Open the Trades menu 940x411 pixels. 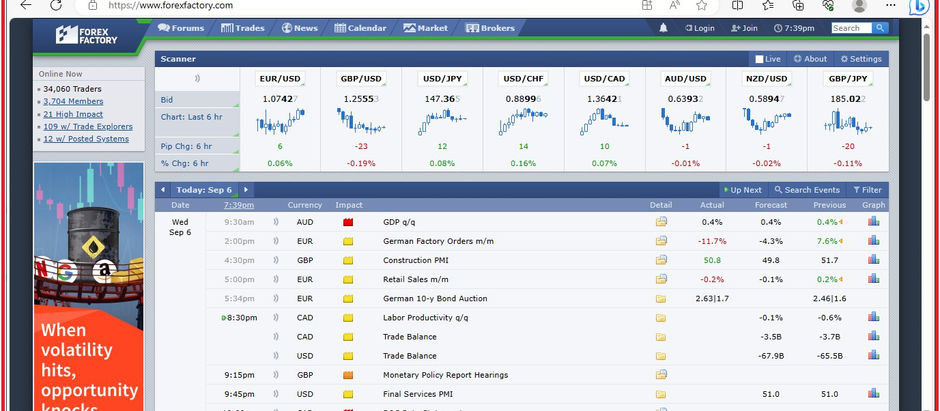pyautogui.click(x=243, y=28)
